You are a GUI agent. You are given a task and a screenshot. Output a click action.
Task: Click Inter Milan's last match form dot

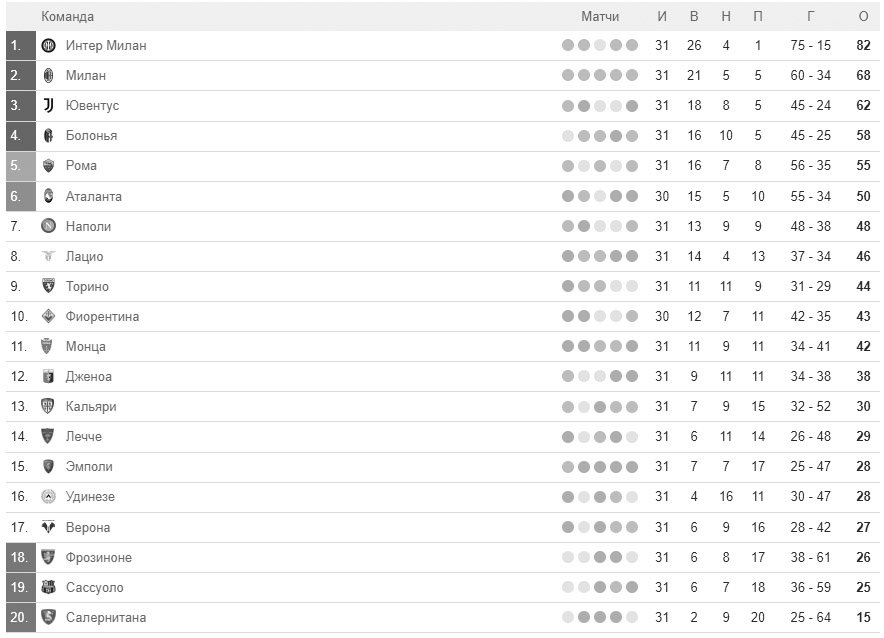pyautogui.click(x=632, y=45)
